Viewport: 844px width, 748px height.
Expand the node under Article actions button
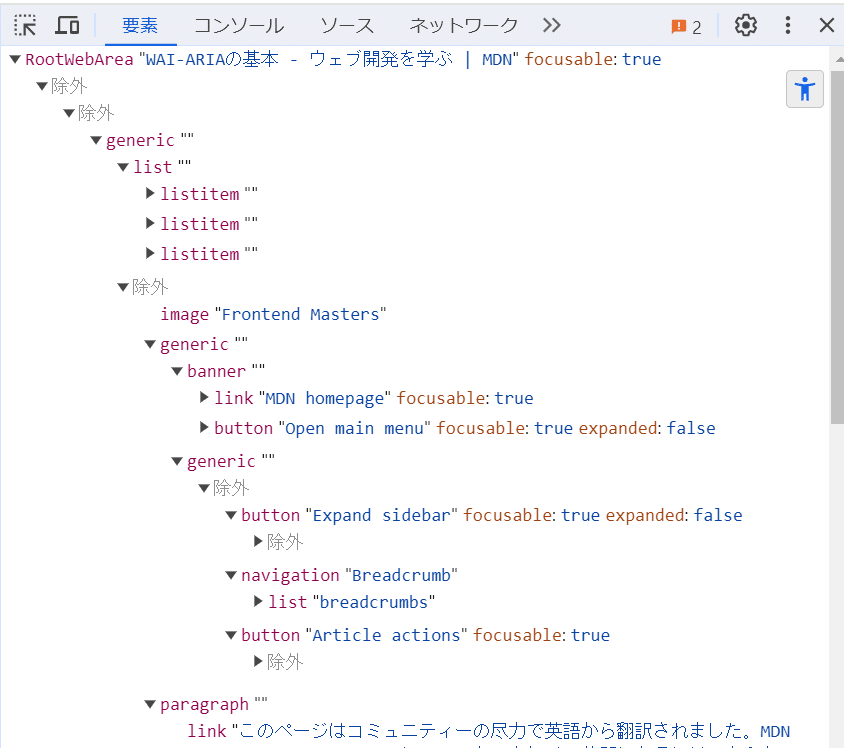point(258,661)
